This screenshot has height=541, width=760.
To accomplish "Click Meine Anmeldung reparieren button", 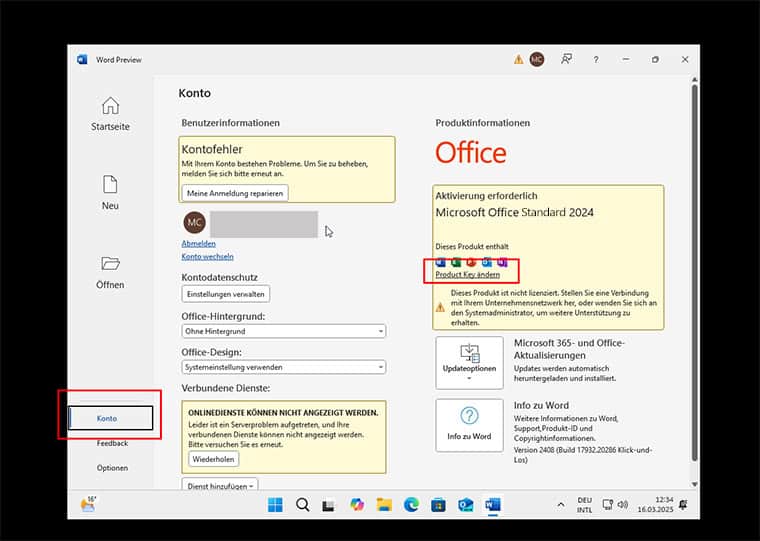I will pyautogui.click(x=234, y=193).
